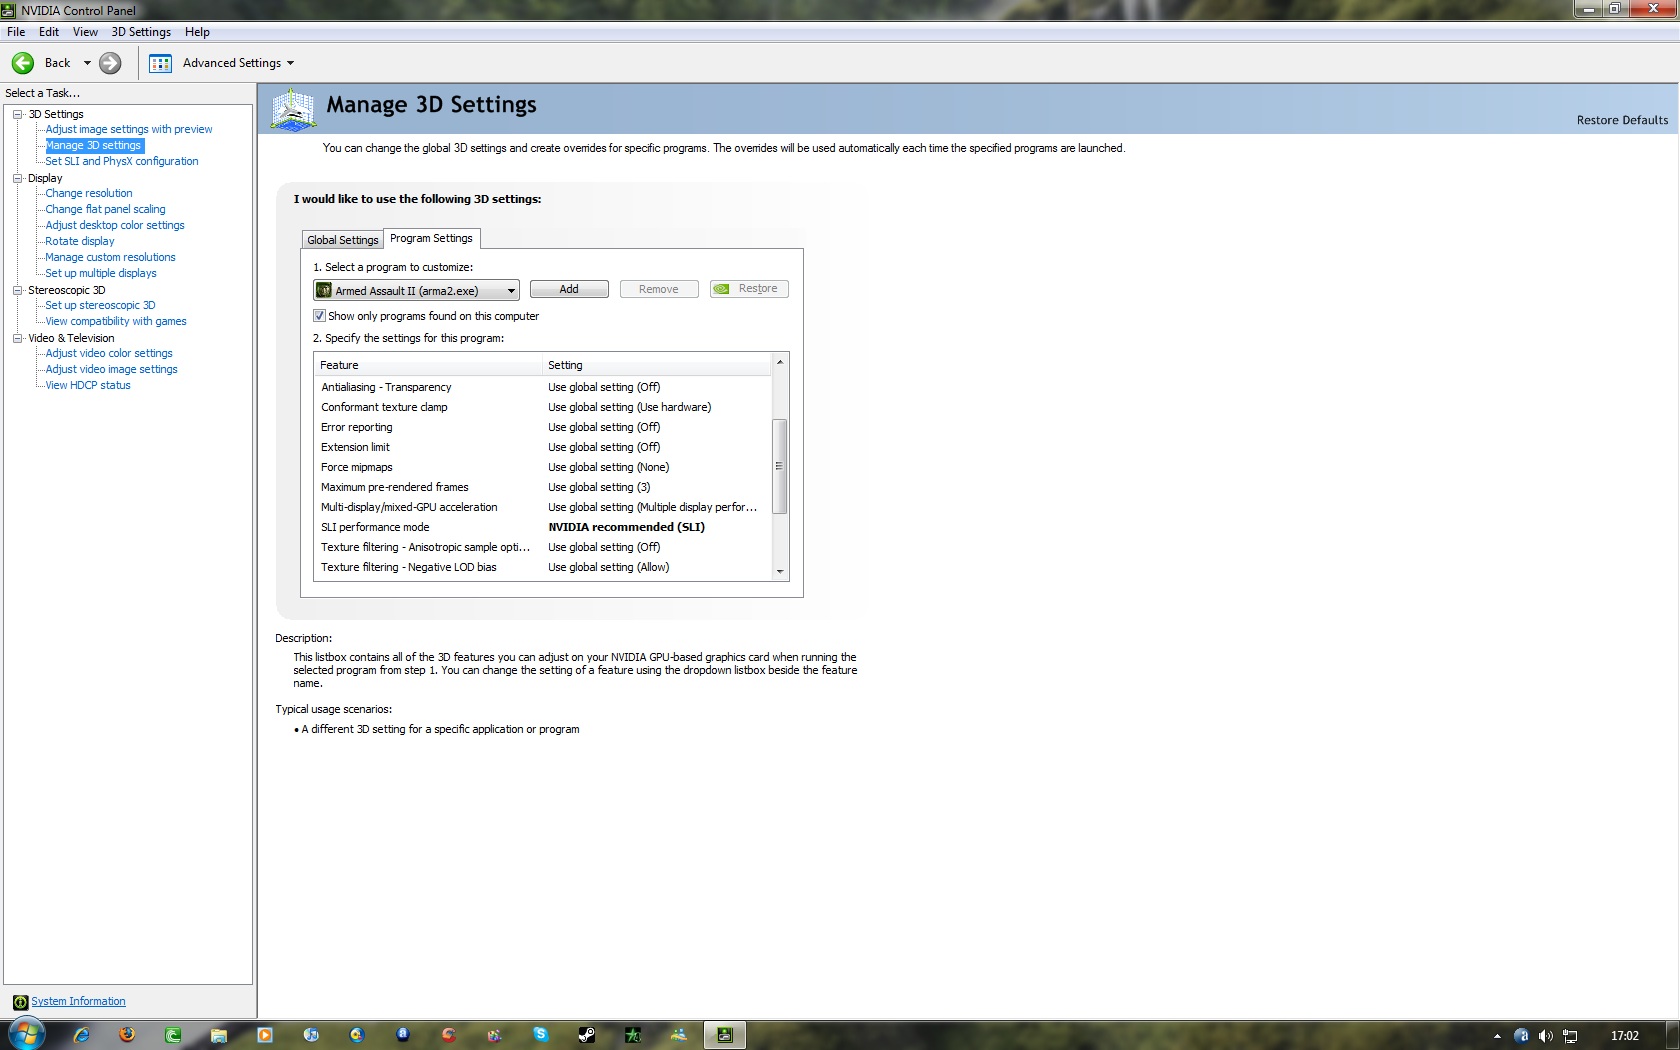Click NVIDIA Control Panel taskbar button
The width and height of the screenshot is (1680, 1050).
click(x=725, y=1035)
